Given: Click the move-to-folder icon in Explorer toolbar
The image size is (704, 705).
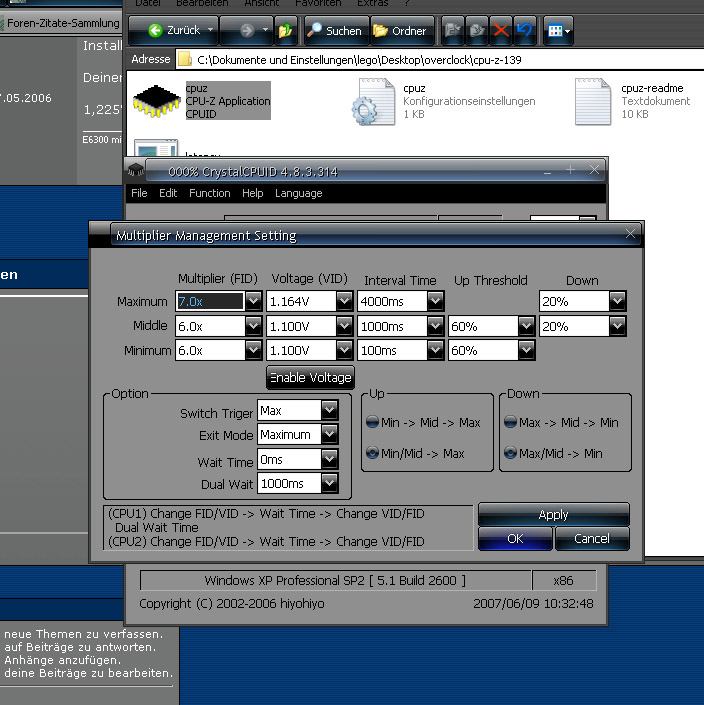Looking at the screenshot, I should 453,31.
